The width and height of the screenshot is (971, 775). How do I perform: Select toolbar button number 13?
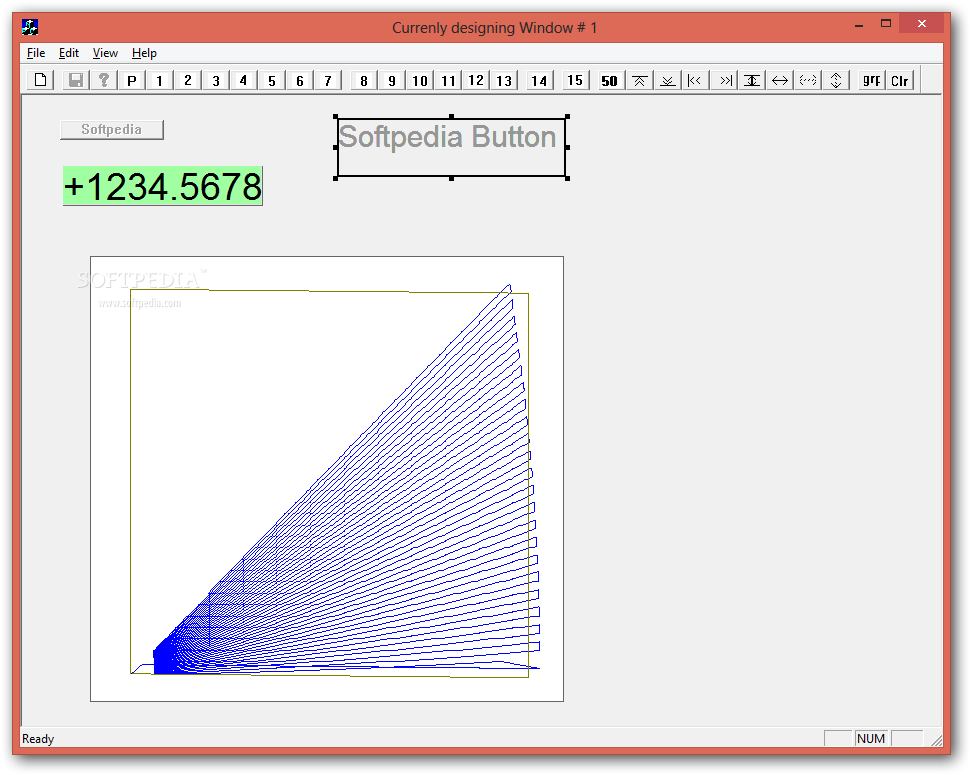[504, 80]
